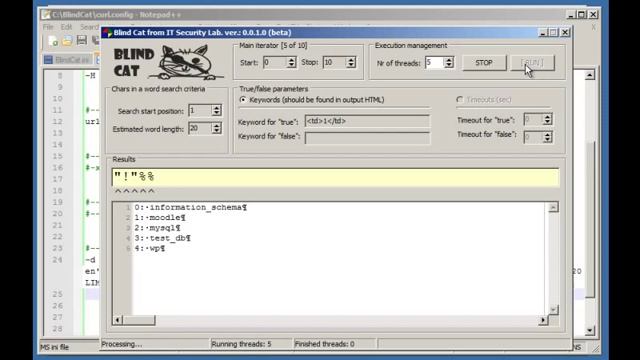Viewport: 640px width, 360px height.
Task: Click the "1: moodle" result line
Action: pyautogui.click(x=160, y=218)
